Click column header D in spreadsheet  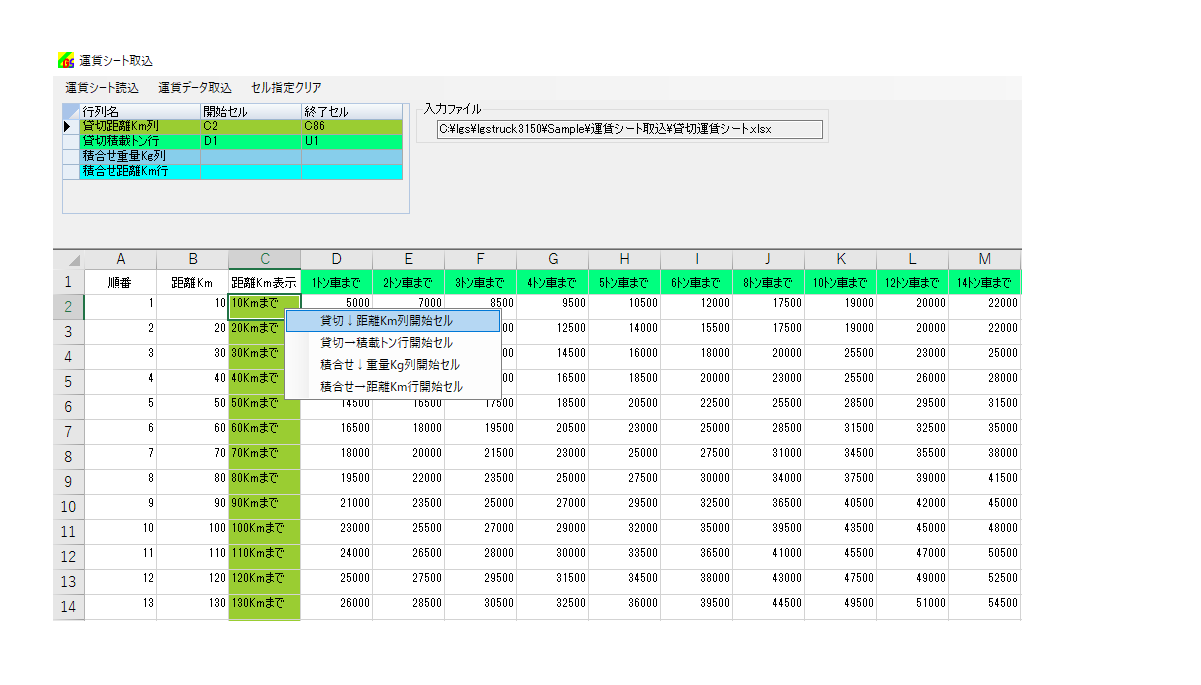coord(337,259)
